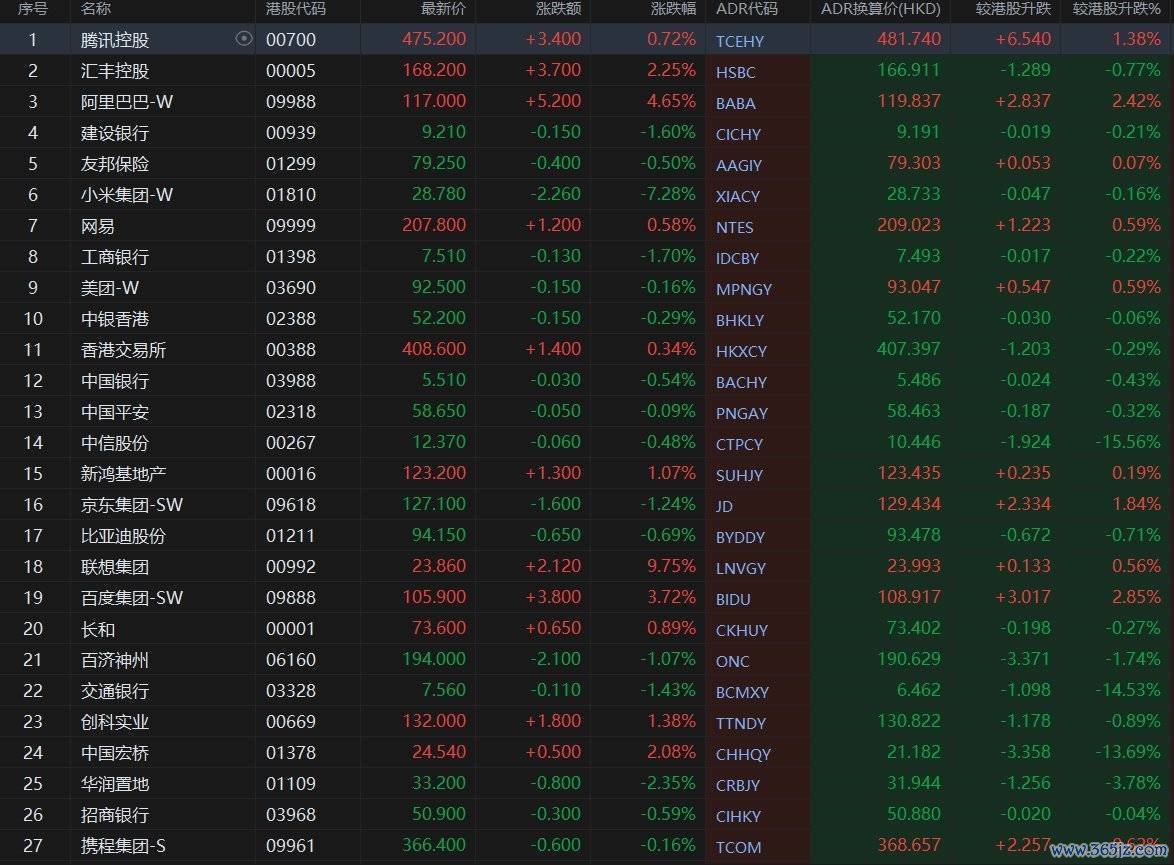Select the 百度集团-SW stock name

click(132, 598)
